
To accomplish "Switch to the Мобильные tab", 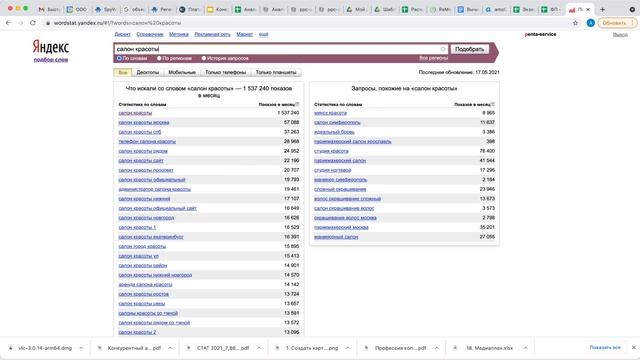I will (x=182, y=73).
